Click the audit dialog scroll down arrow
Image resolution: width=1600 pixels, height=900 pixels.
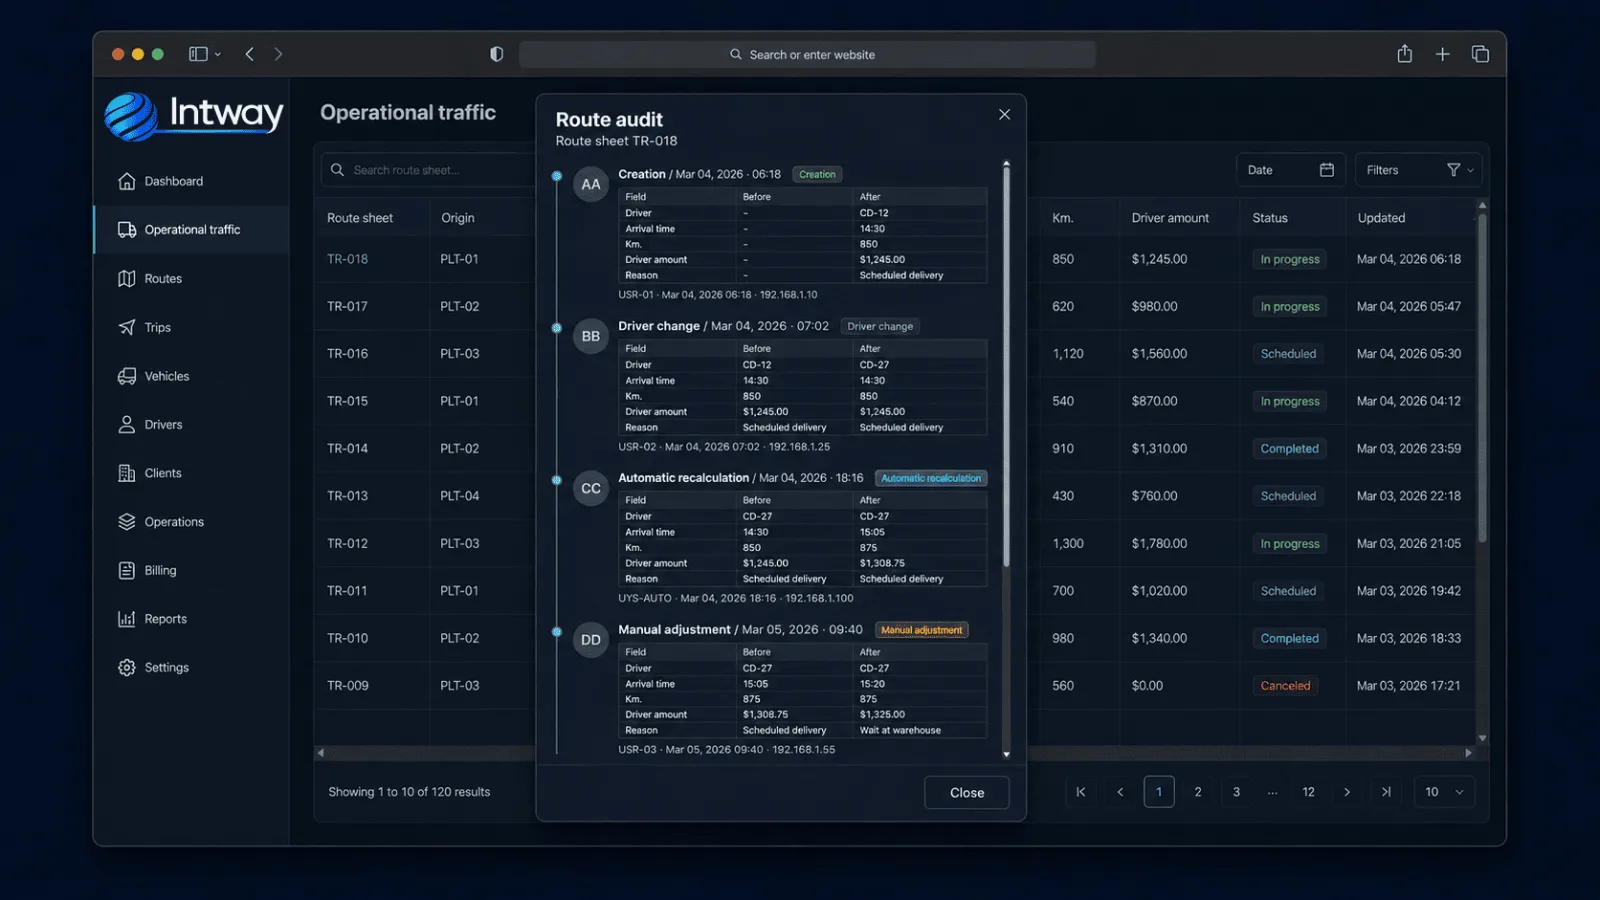[1006, 755]
